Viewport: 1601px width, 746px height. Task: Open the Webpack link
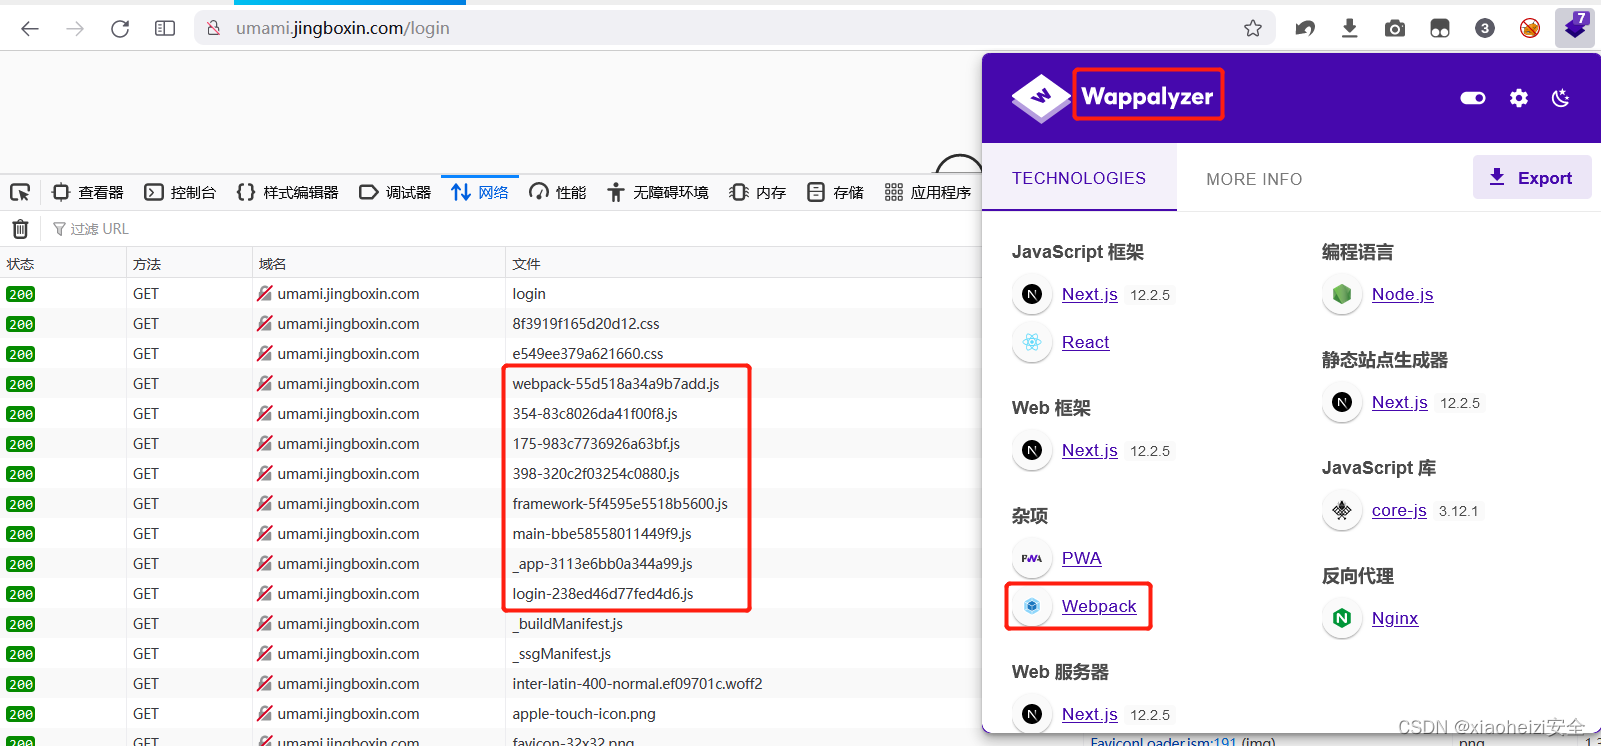point(1098,606)
